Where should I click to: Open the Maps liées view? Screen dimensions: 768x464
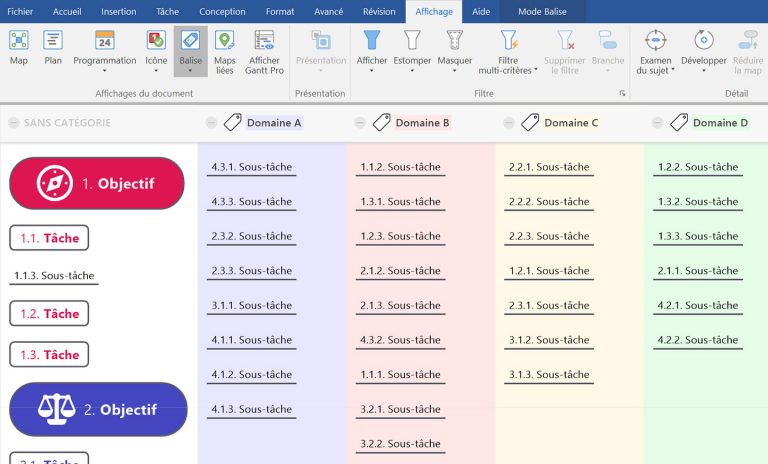[x=225, y=41]
